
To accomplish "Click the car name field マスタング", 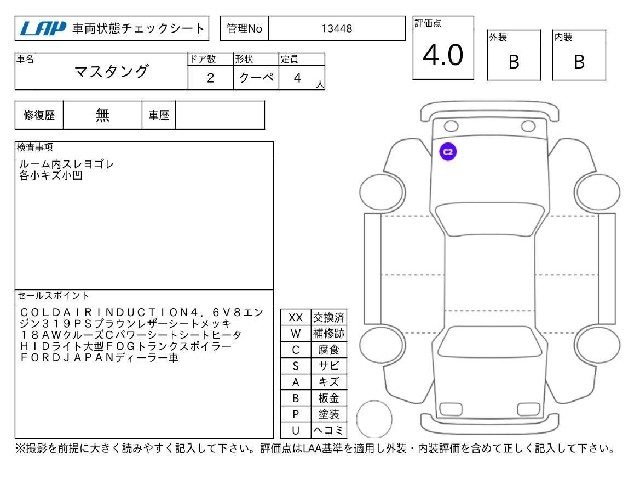I will click(x=101, y=71).
